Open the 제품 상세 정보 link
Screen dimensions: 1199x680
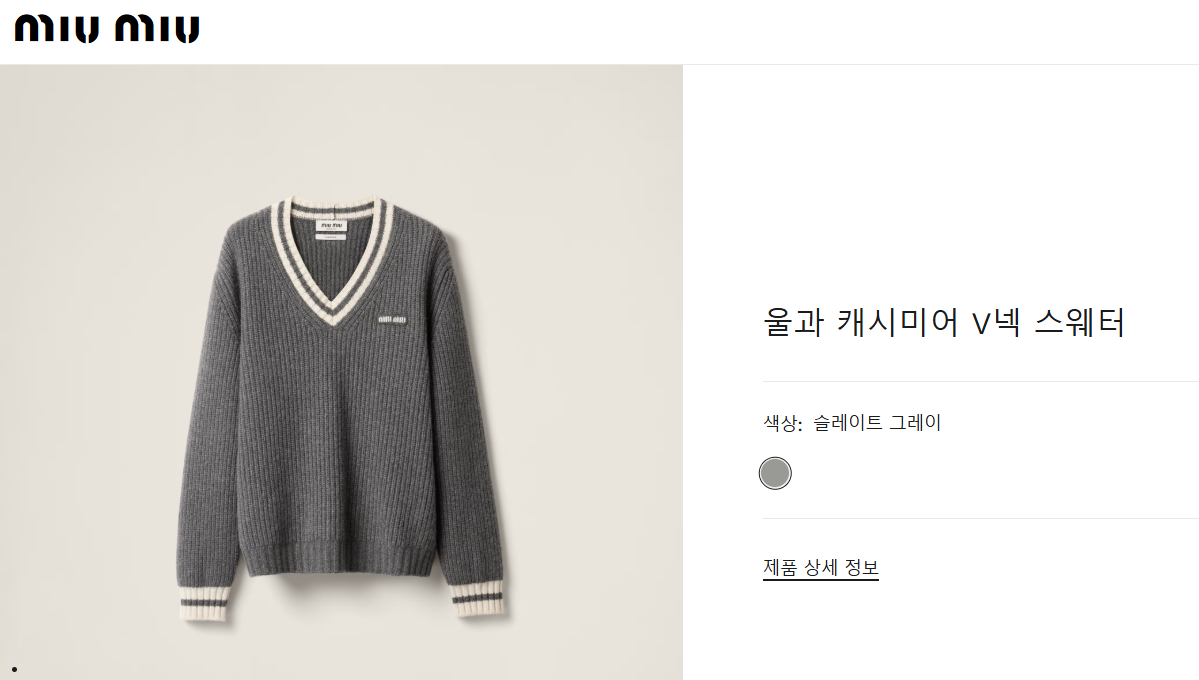[x=820, y=568]
